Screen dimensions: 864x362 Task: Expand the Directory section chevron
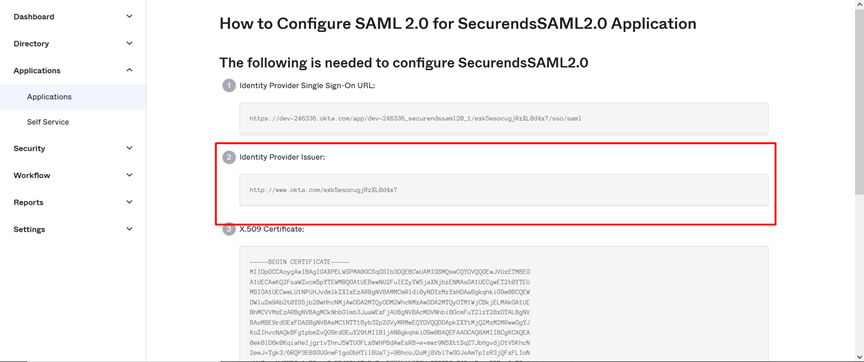coord(129,44)
